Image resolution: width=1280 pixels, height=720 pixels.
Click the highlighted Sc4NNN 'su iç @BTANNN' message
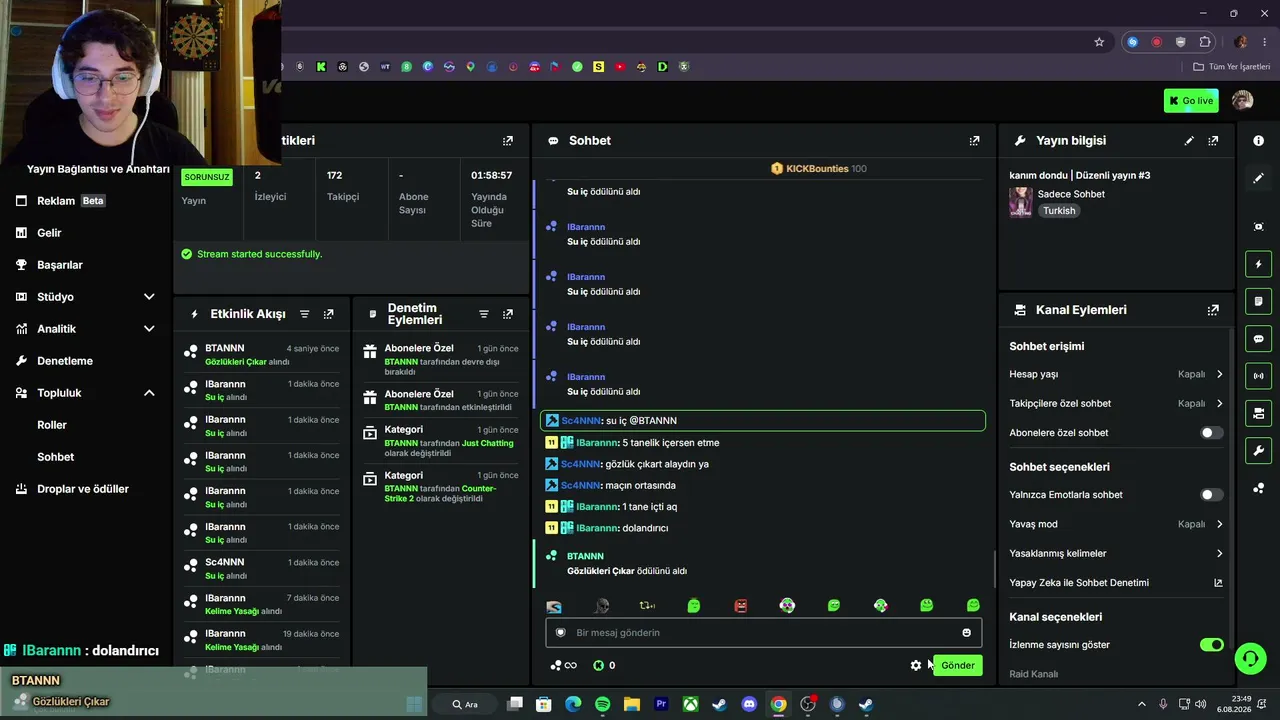click(763, 421)
